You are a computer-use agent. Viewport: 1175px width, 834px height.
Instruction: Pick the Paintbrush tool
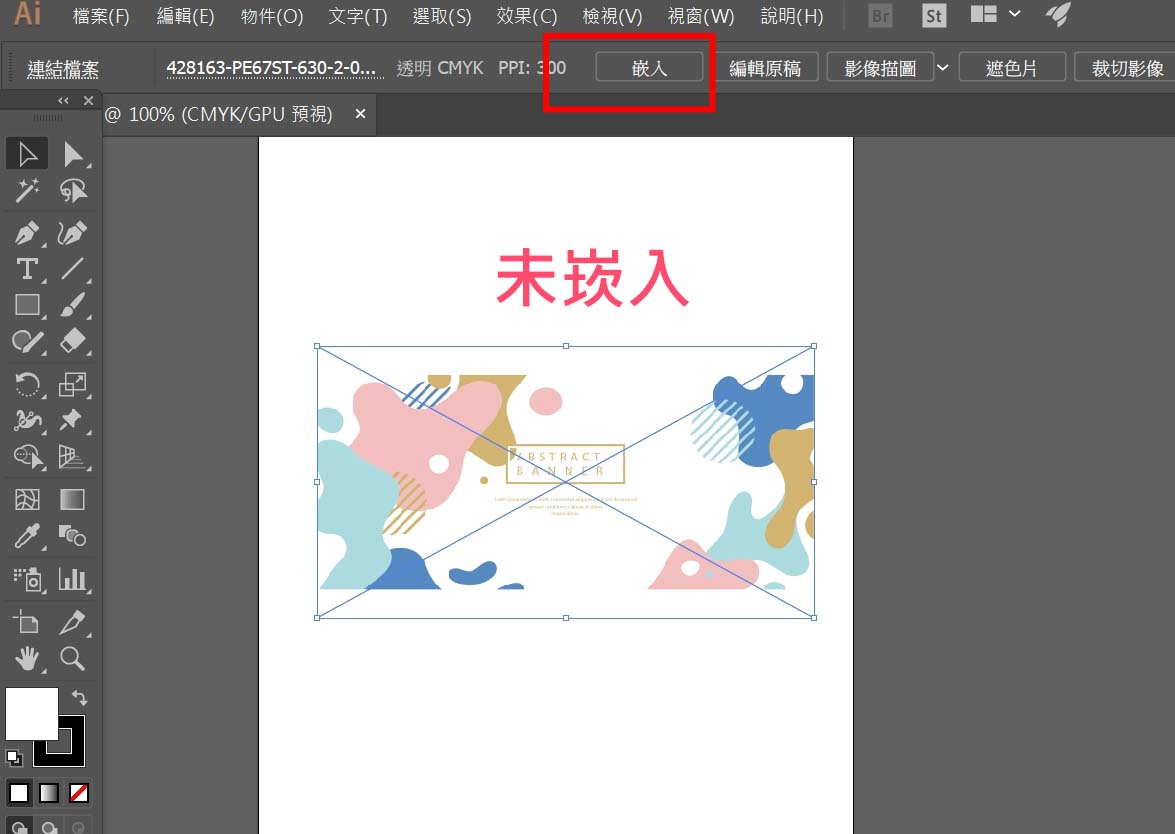click(73, 304)
